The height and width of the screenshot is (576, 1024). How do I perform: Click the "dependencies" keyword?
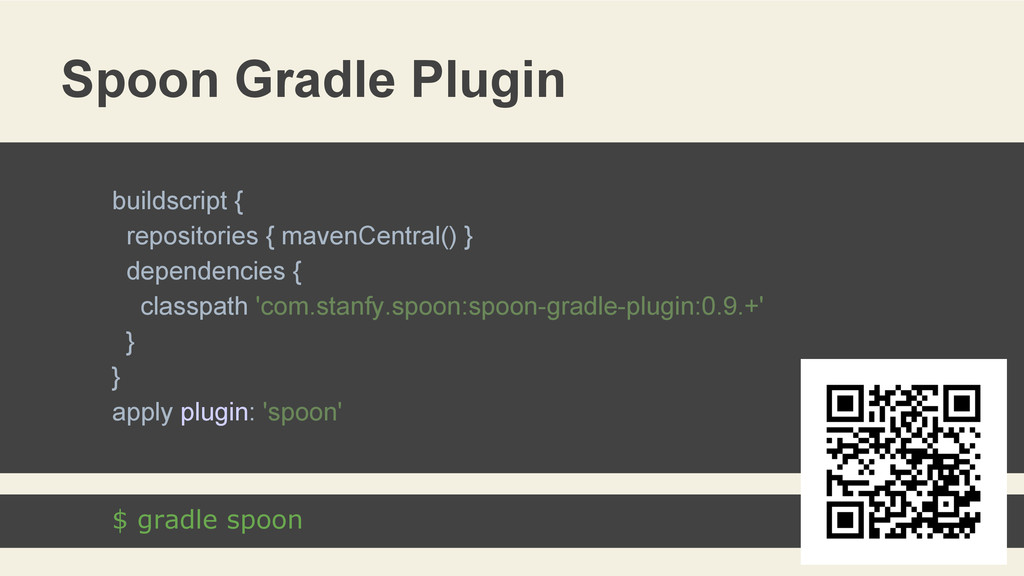click(x=205, y=271)
